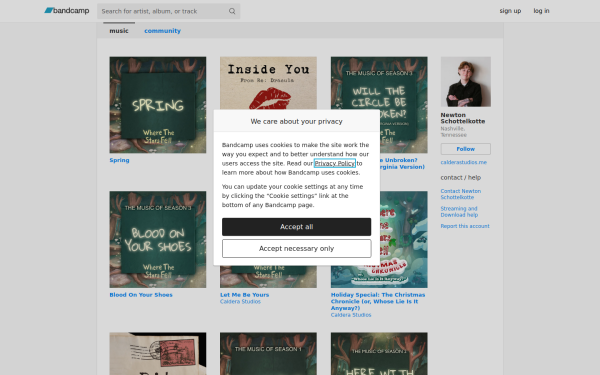Open the envelope artwork album cover
This screenshot has width=600, height=375.
tap(158, 354)
